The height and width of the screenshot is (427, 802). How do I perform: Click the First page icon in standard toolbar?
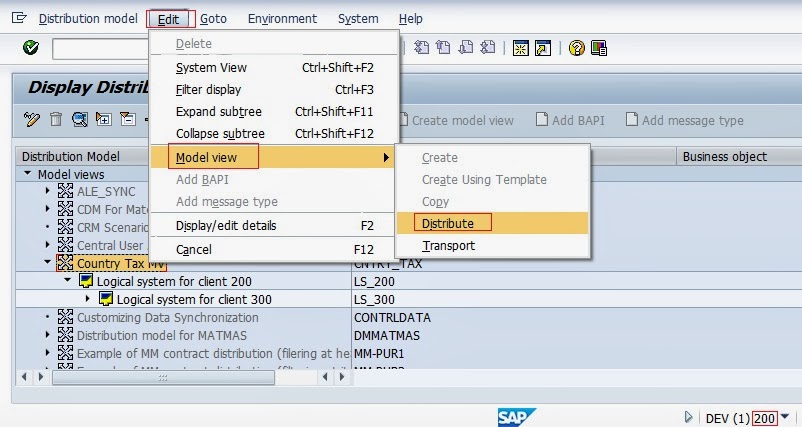[421, 48]
